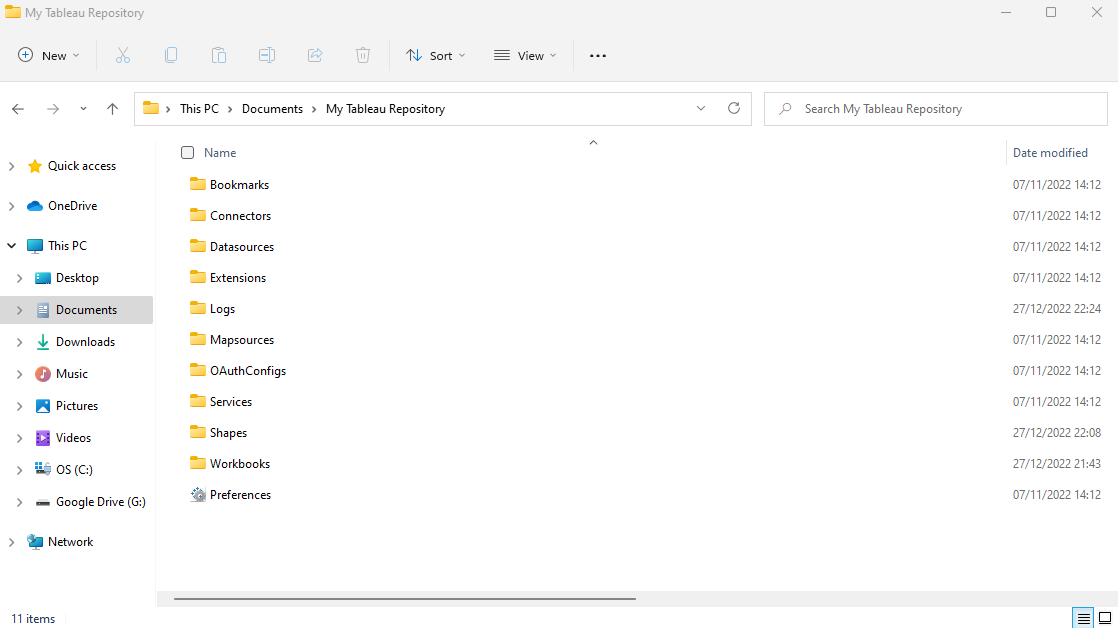Image resolution: width=1118 pixels, height=628 pixels.
Task: Click the OneDrive cloud icon
Action: 35,206
